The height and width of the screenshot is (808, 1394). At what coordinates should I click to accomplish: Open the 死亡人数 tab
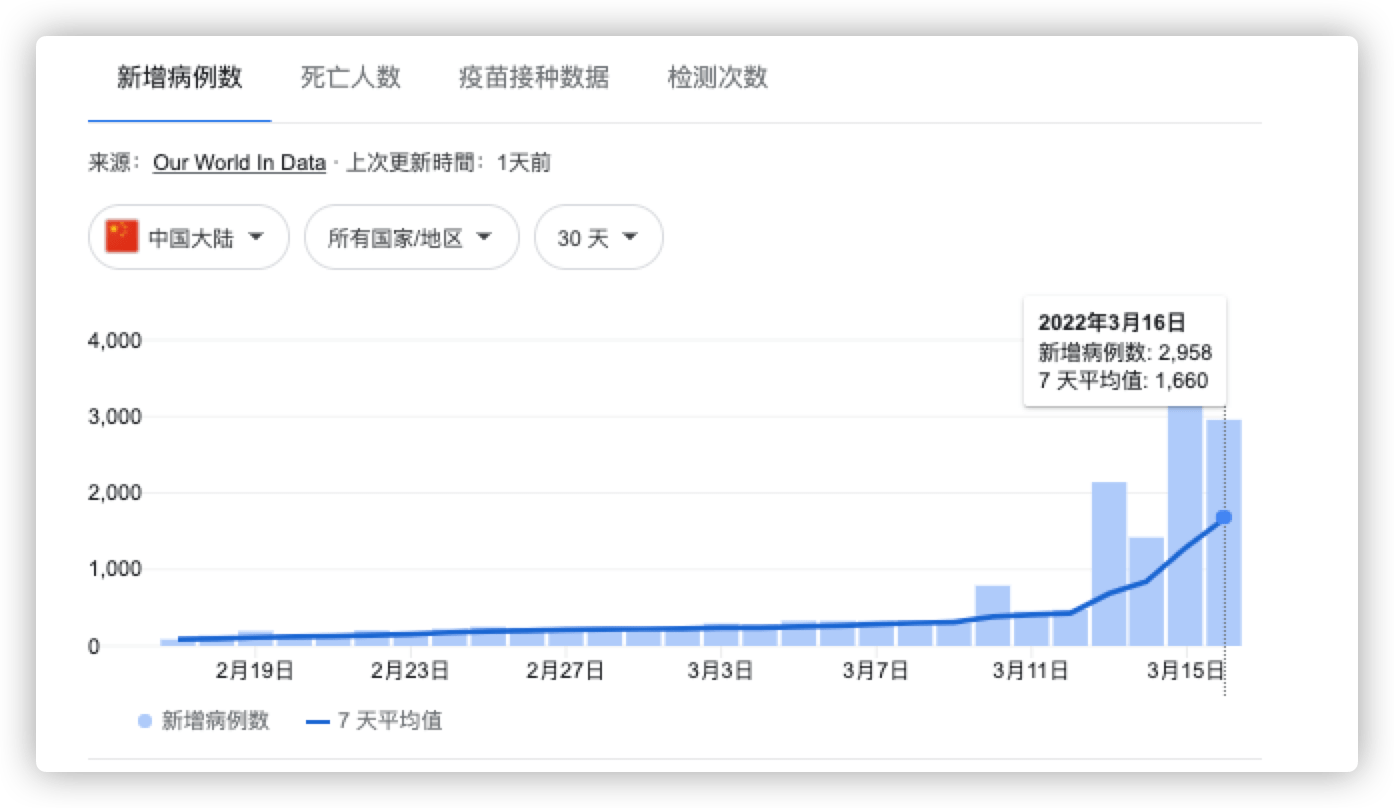click(351, 78)
